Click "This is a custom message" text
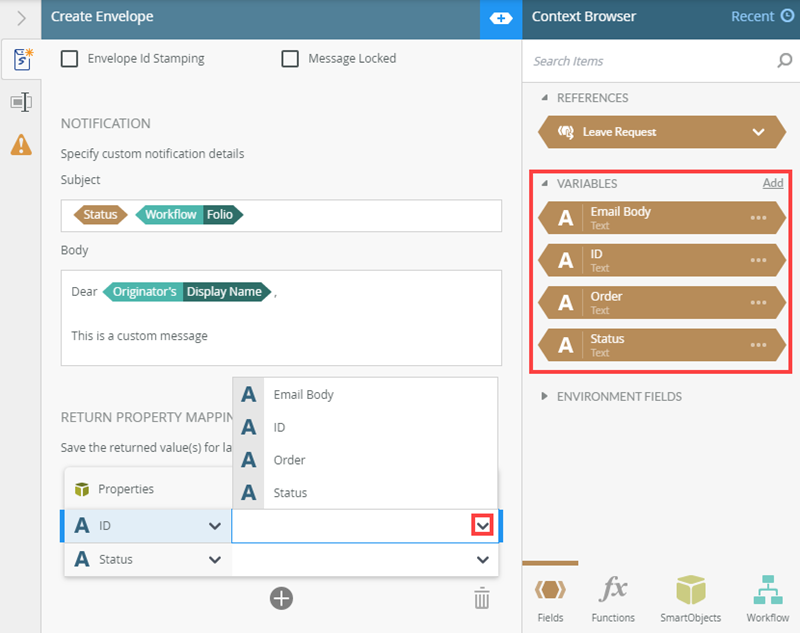The image size is (800, 633). (x=139, y=336)
